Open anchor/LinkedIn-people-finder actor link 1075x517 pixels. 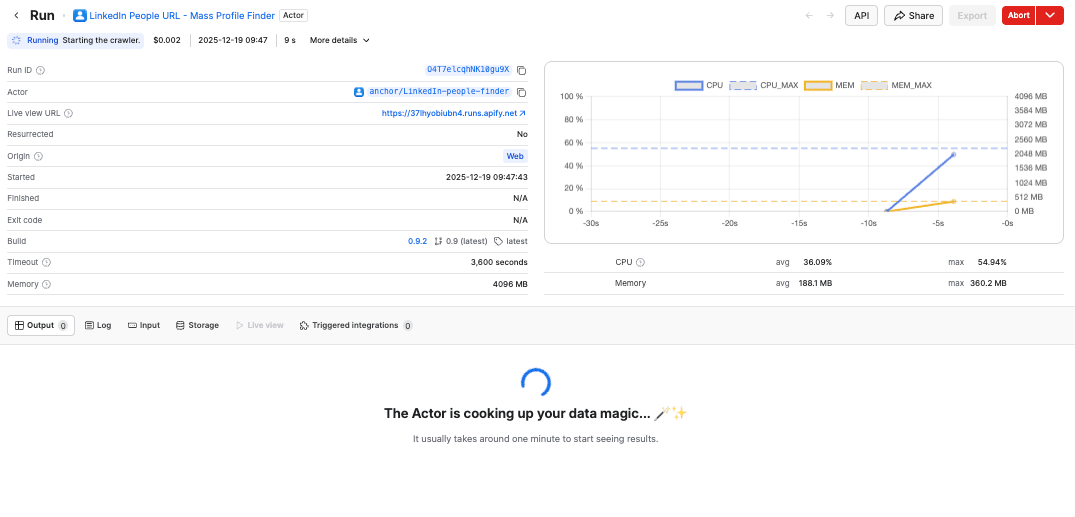439,91
